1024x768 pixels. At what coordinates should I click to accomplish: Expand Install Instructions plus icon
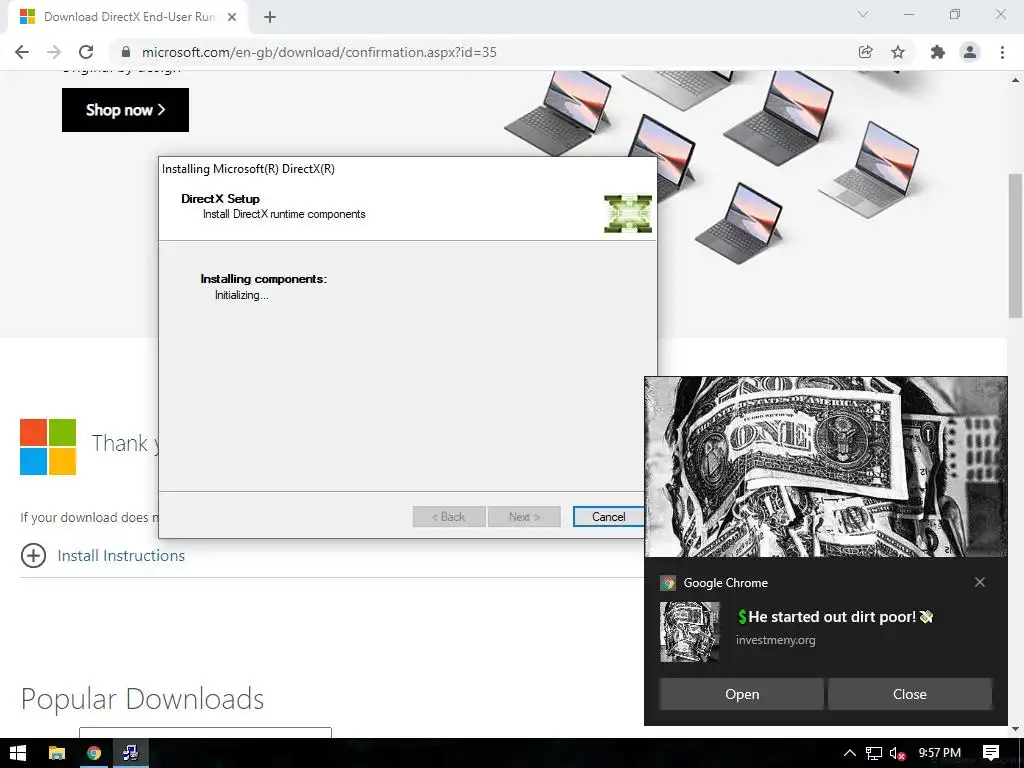[x=33, y=556]
